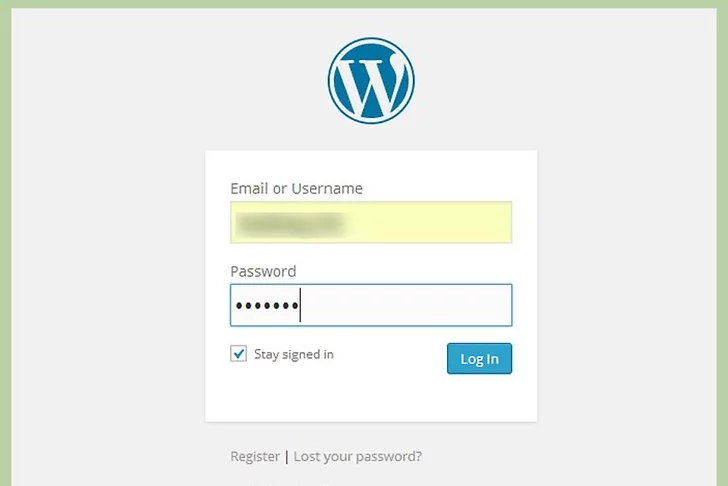This screenshot has height=486, width=728.
Task: Follow the Lost your password? link
Action: [x=358, y=456]
